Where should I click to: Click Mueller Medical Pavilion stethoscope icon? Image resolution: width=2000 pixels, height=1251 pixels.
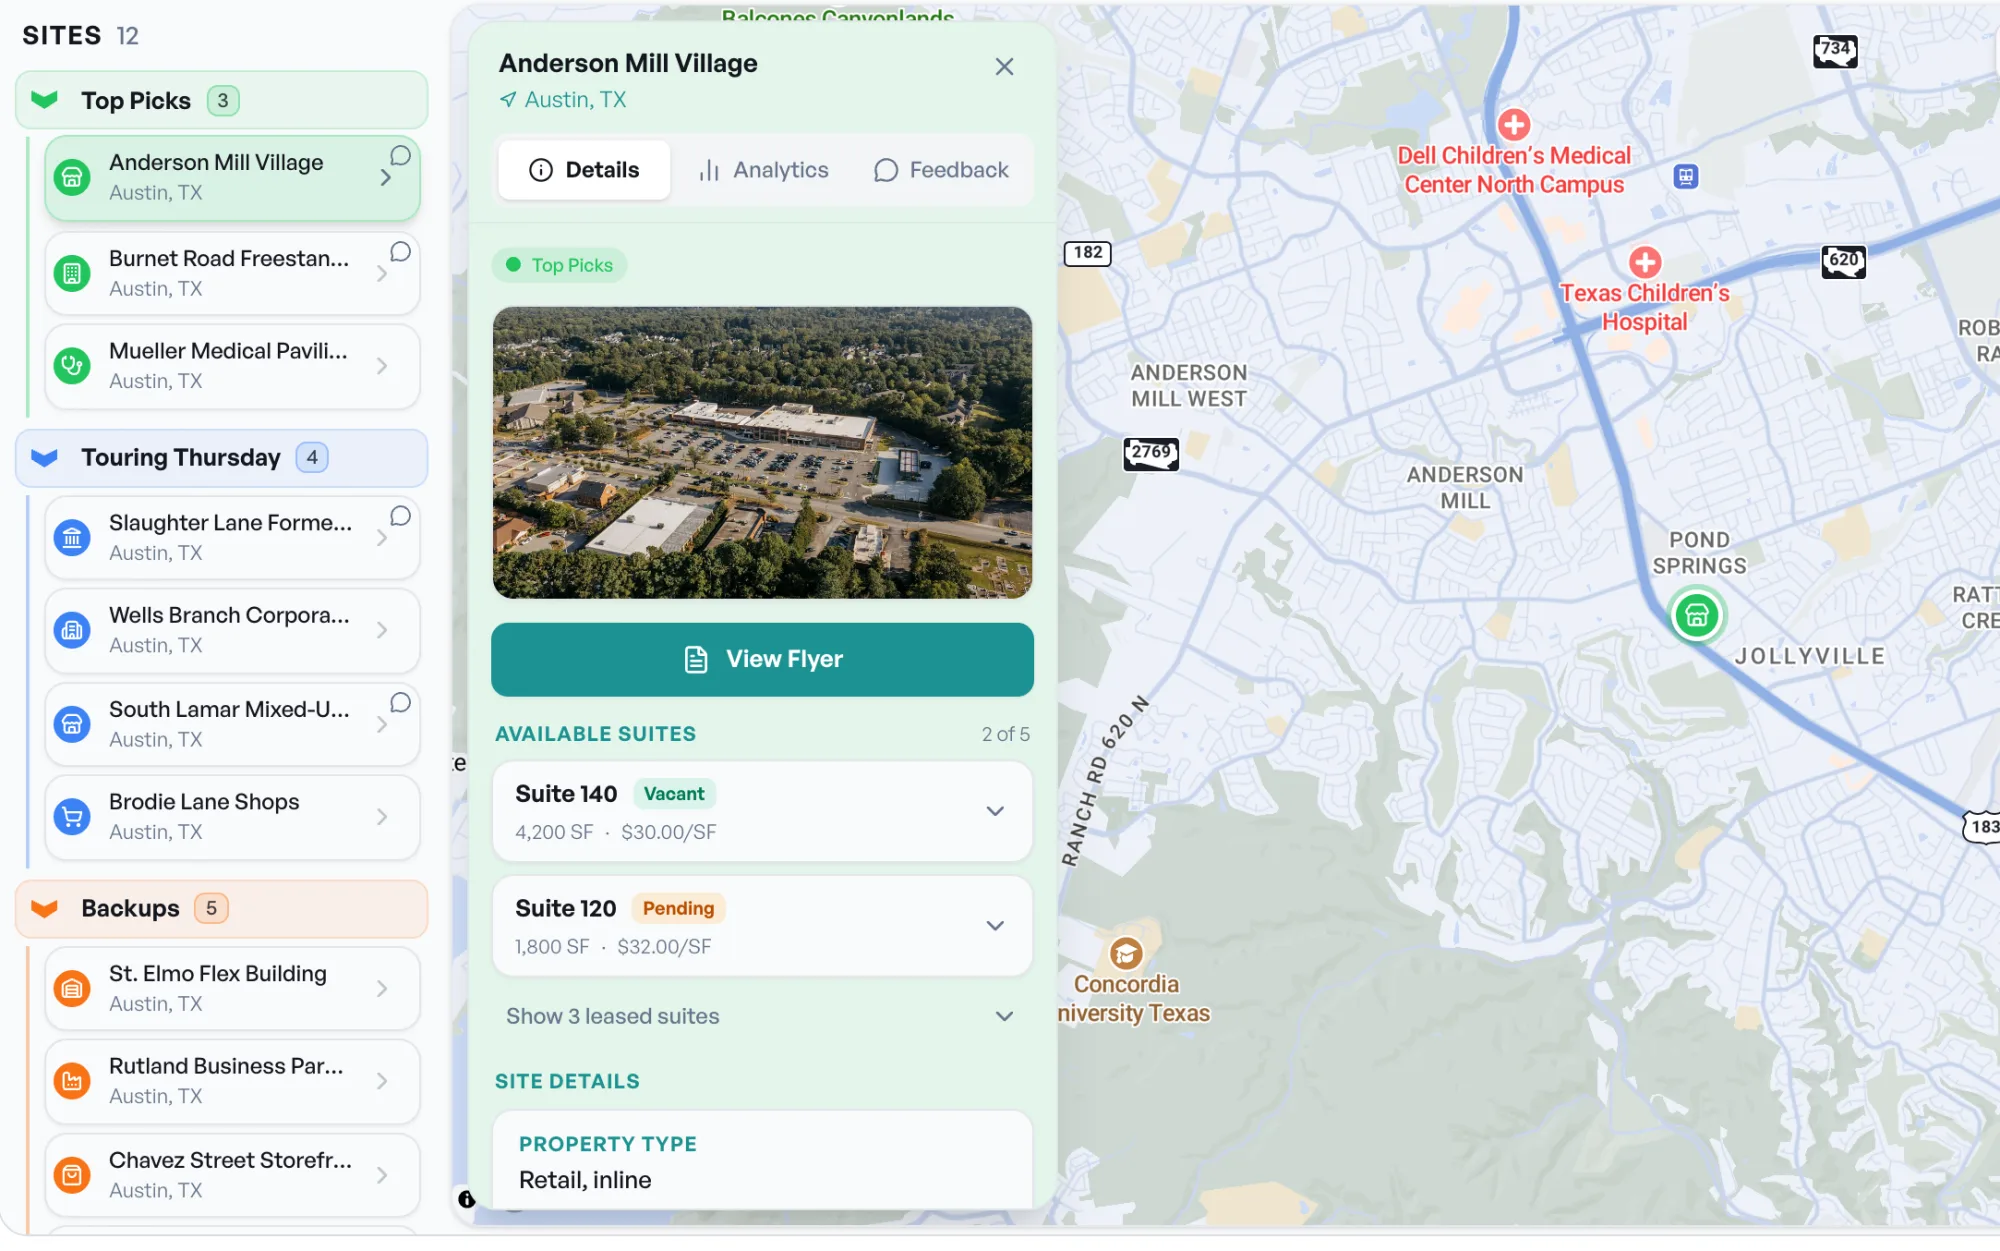point(72,366)
